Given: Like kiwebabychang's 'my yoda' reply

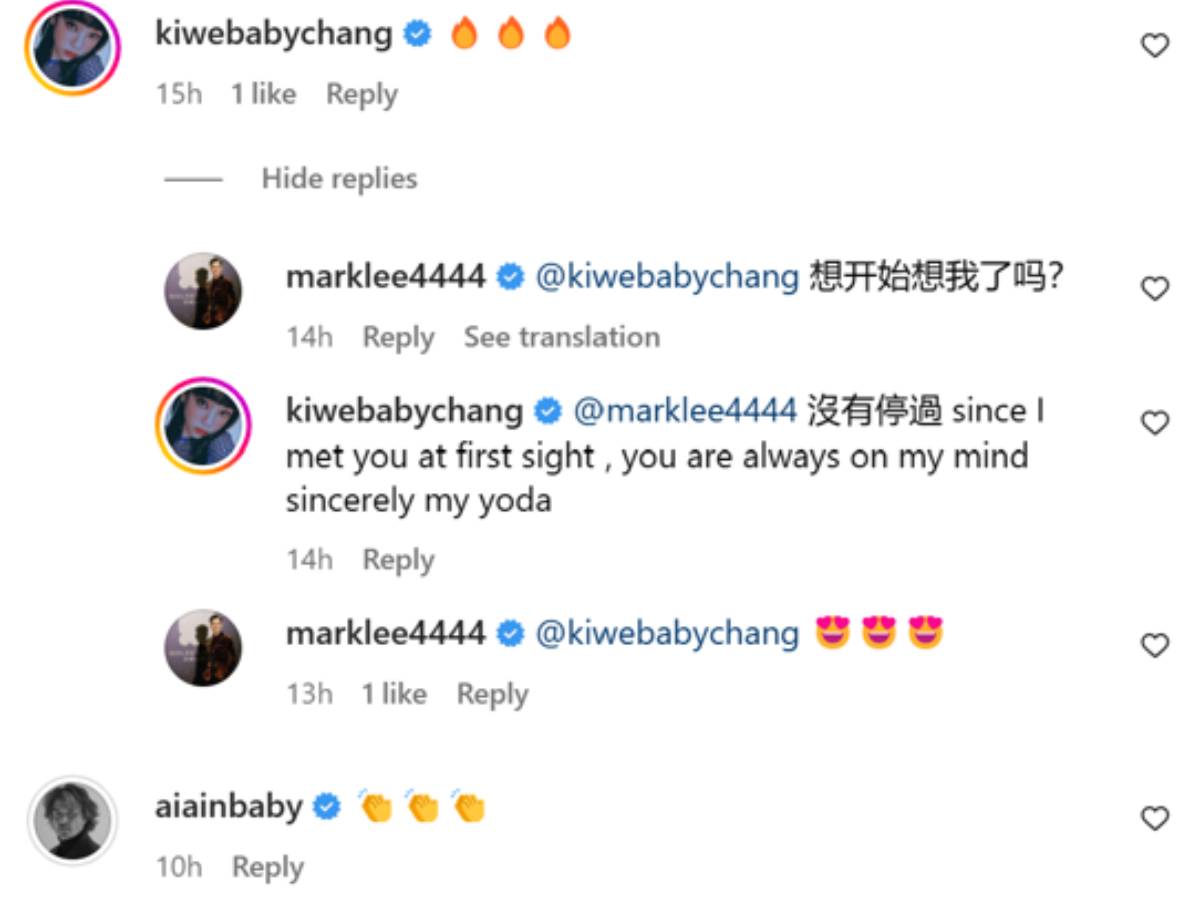Looking at the screenshot, I should click(1155, 423).
